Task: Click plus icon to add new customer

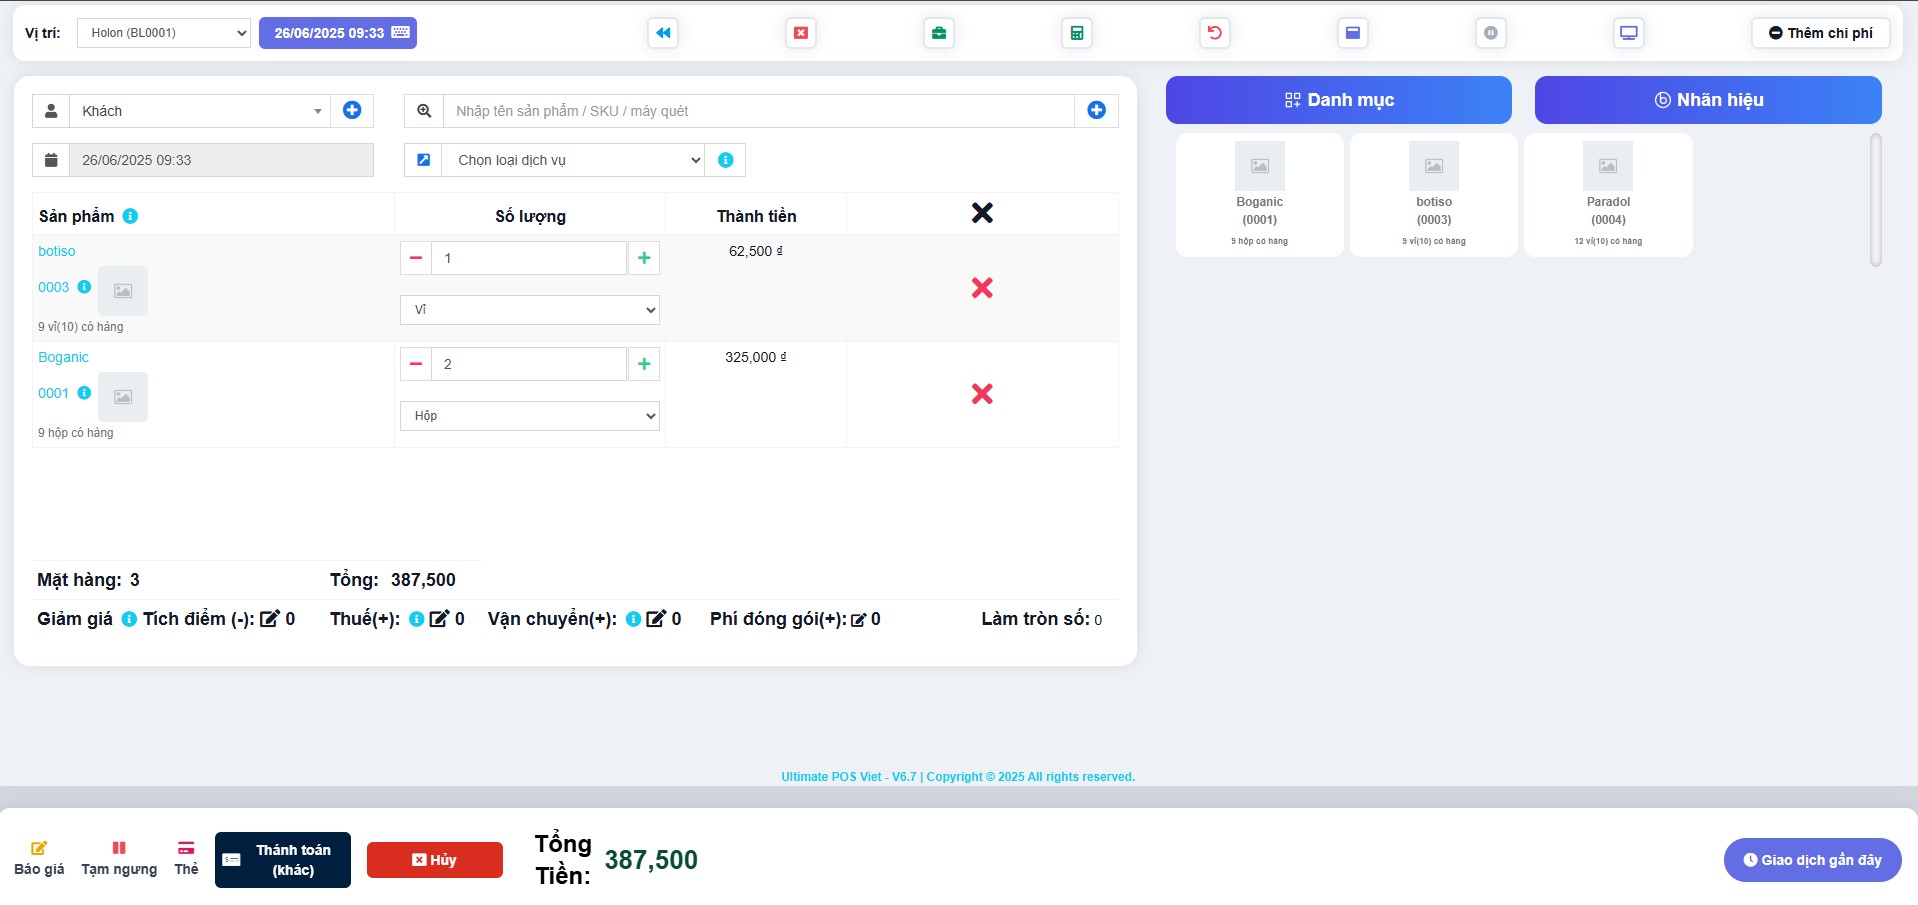Action: pyautogui.click(x=352, y=111)
